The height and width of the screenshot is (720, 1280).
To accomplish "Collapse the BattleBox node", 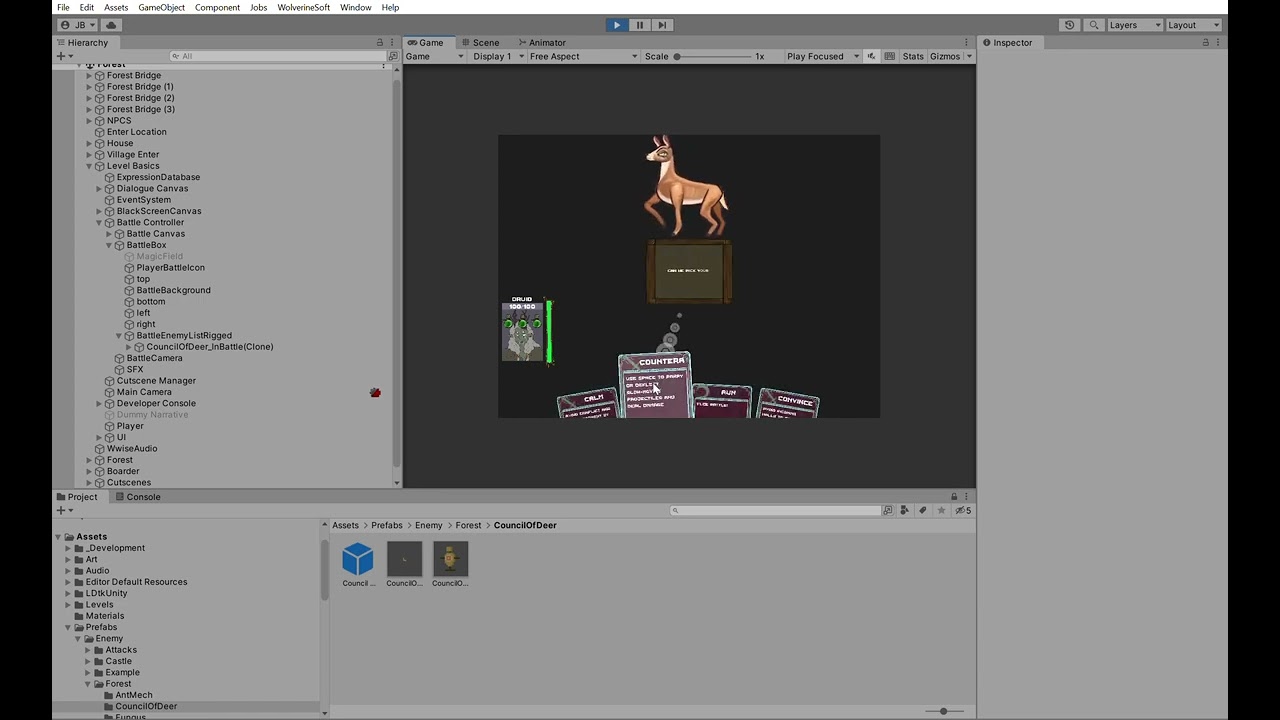I will [109, 245].
